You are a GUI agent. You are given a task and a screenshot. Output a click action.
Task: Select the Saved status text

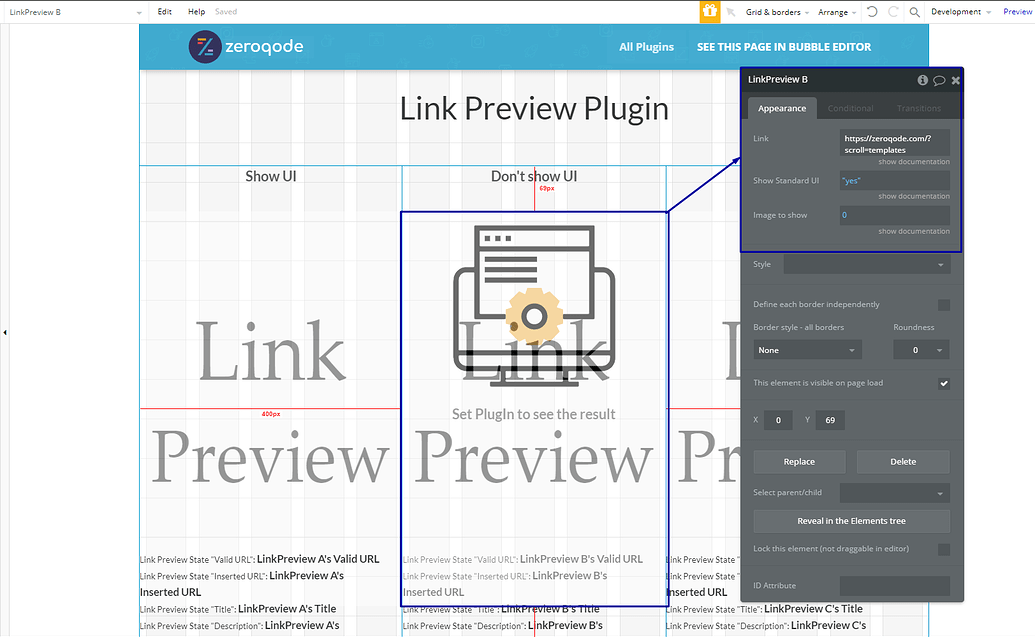[x=226, y=12]
